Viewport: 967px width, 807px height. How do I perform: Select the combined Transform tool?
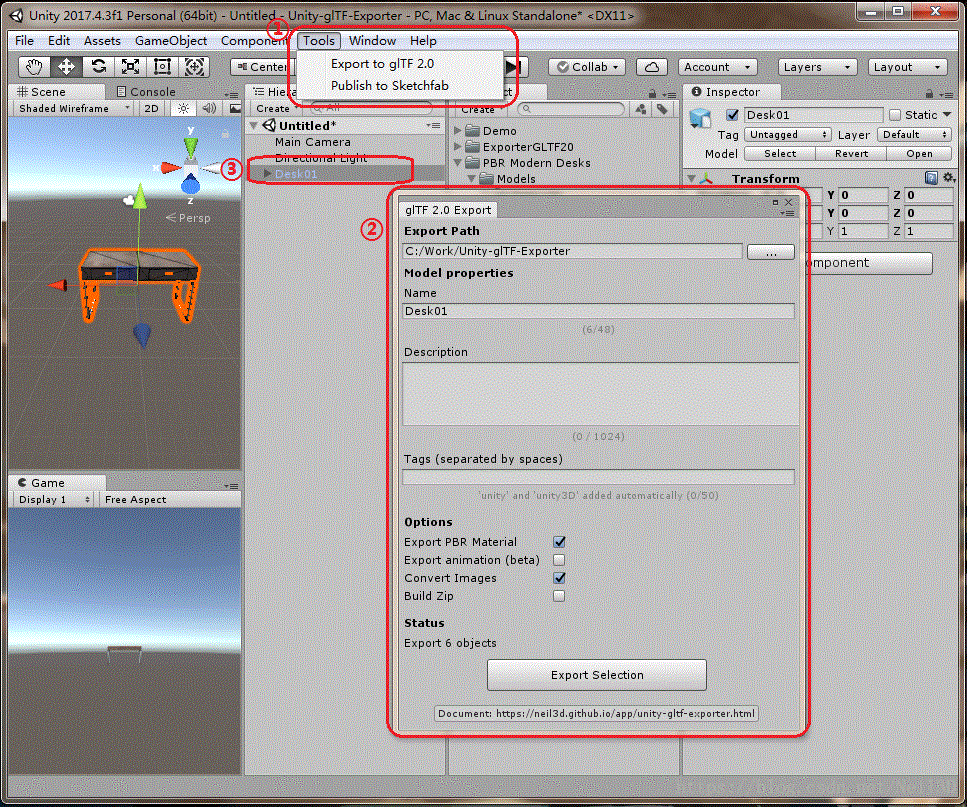[x=194, y=67]
